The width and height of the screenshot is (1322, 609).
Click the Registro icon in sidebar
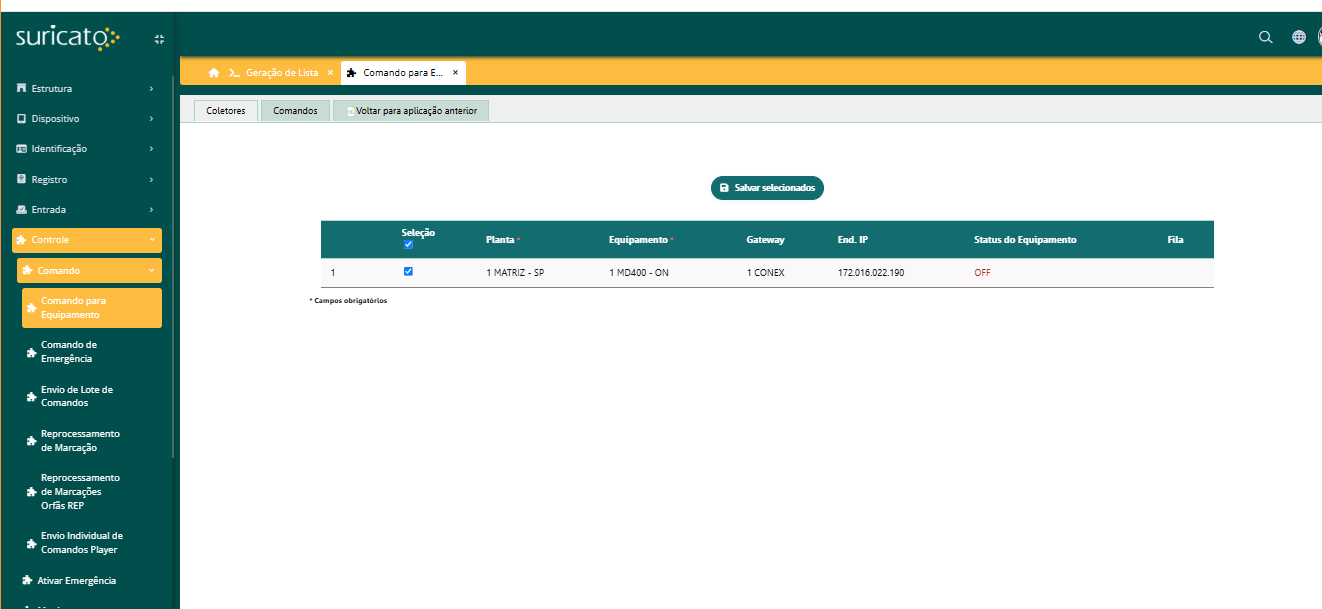[x=21, y=179]
